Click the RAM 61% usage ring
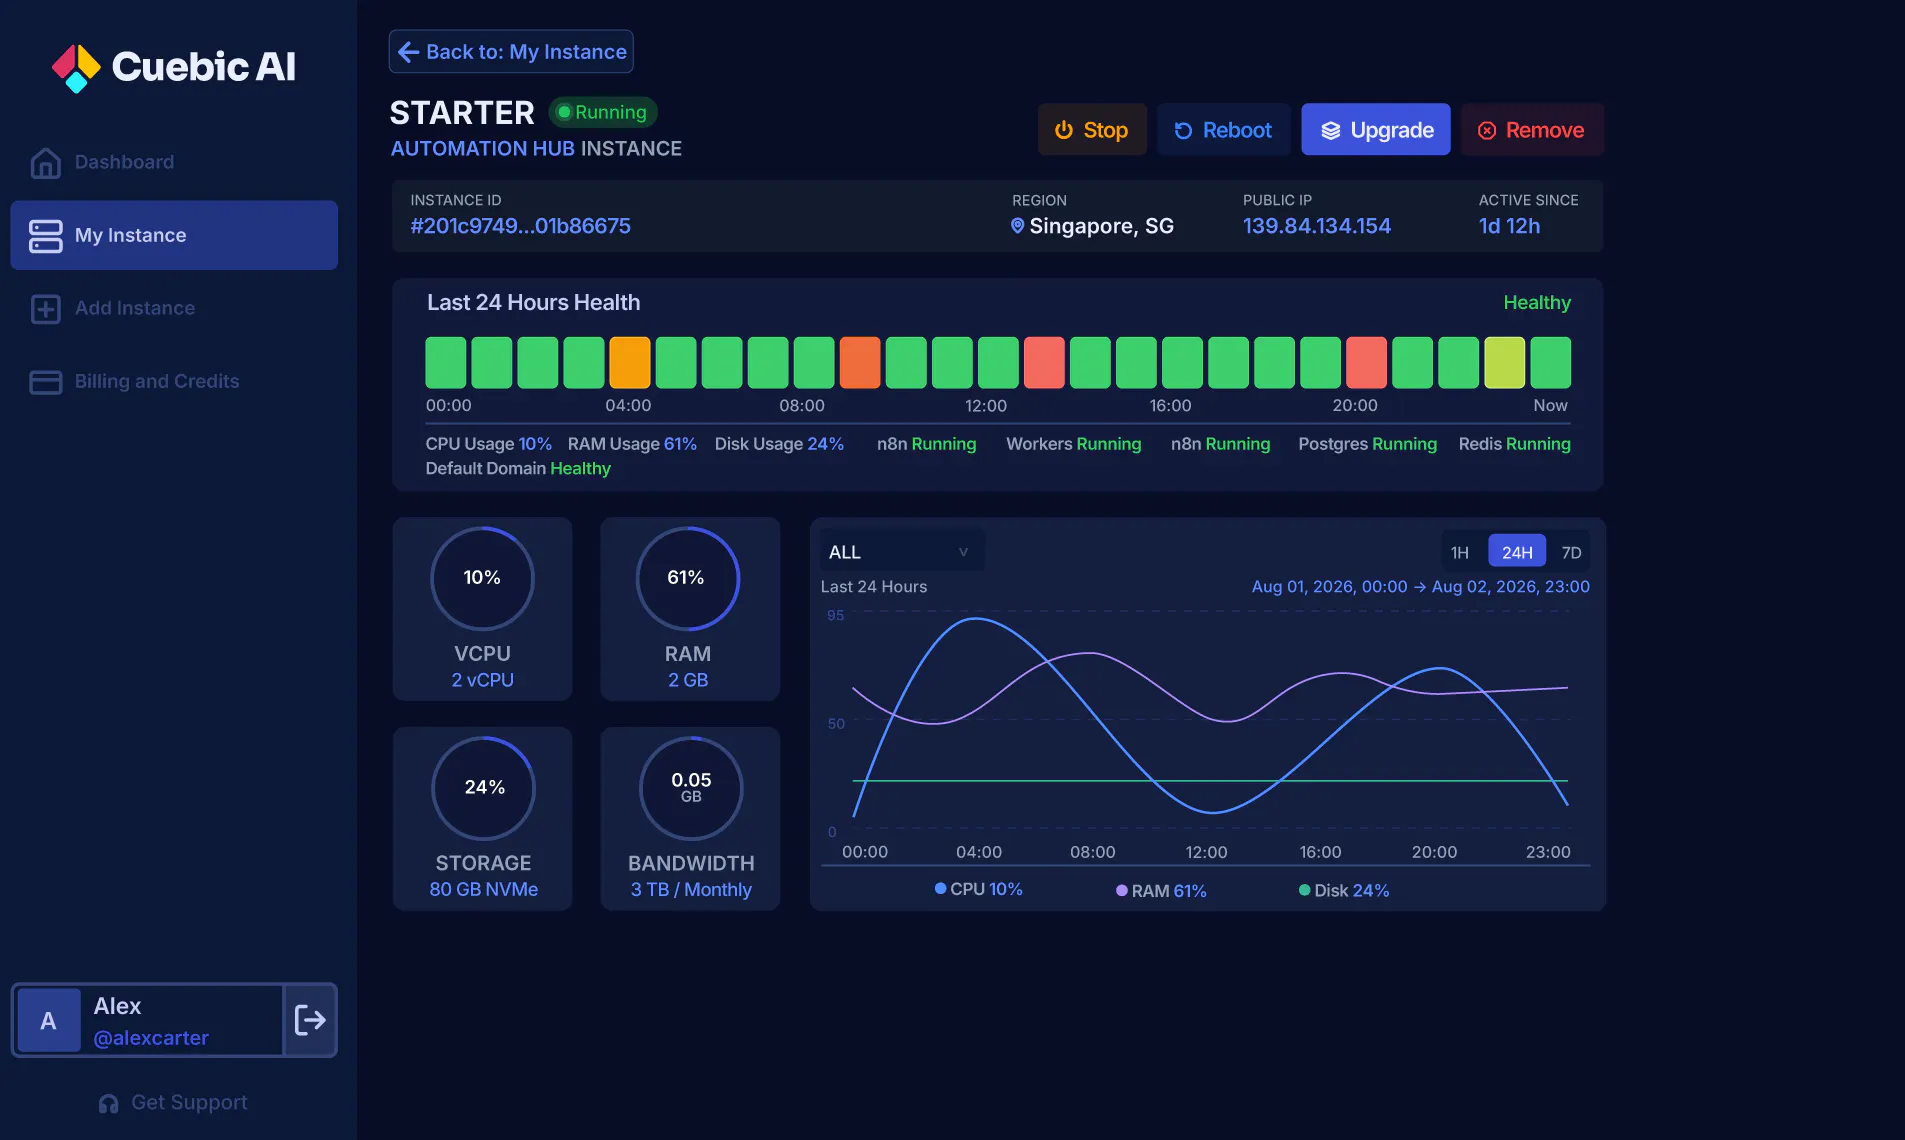Image resolution: width=1905 pixels, height=1140 pixels. click(x=687, y=578)
